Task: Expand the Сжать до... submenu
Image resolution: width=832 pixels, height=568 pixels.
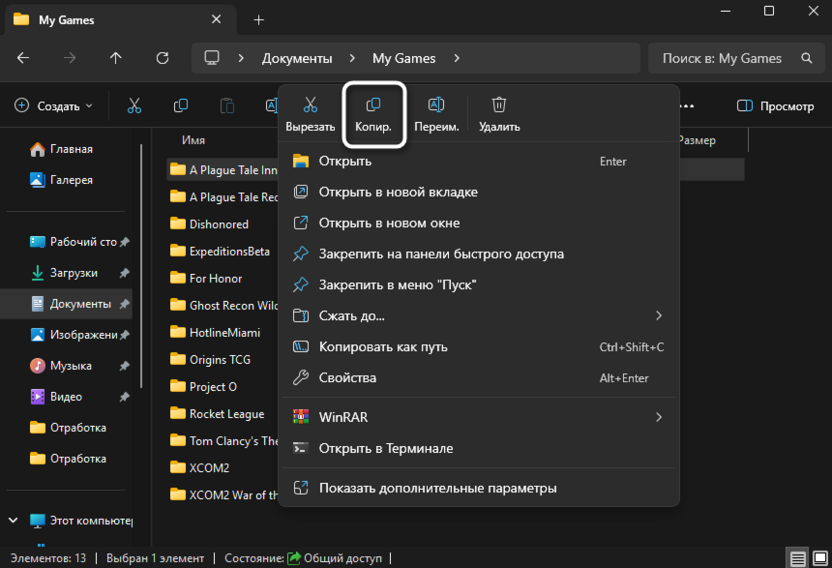Action: pos(479,316)
